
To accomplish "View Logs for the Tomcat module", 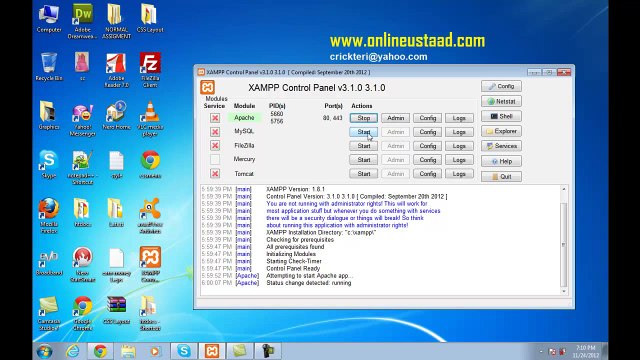I will (459, 173).
